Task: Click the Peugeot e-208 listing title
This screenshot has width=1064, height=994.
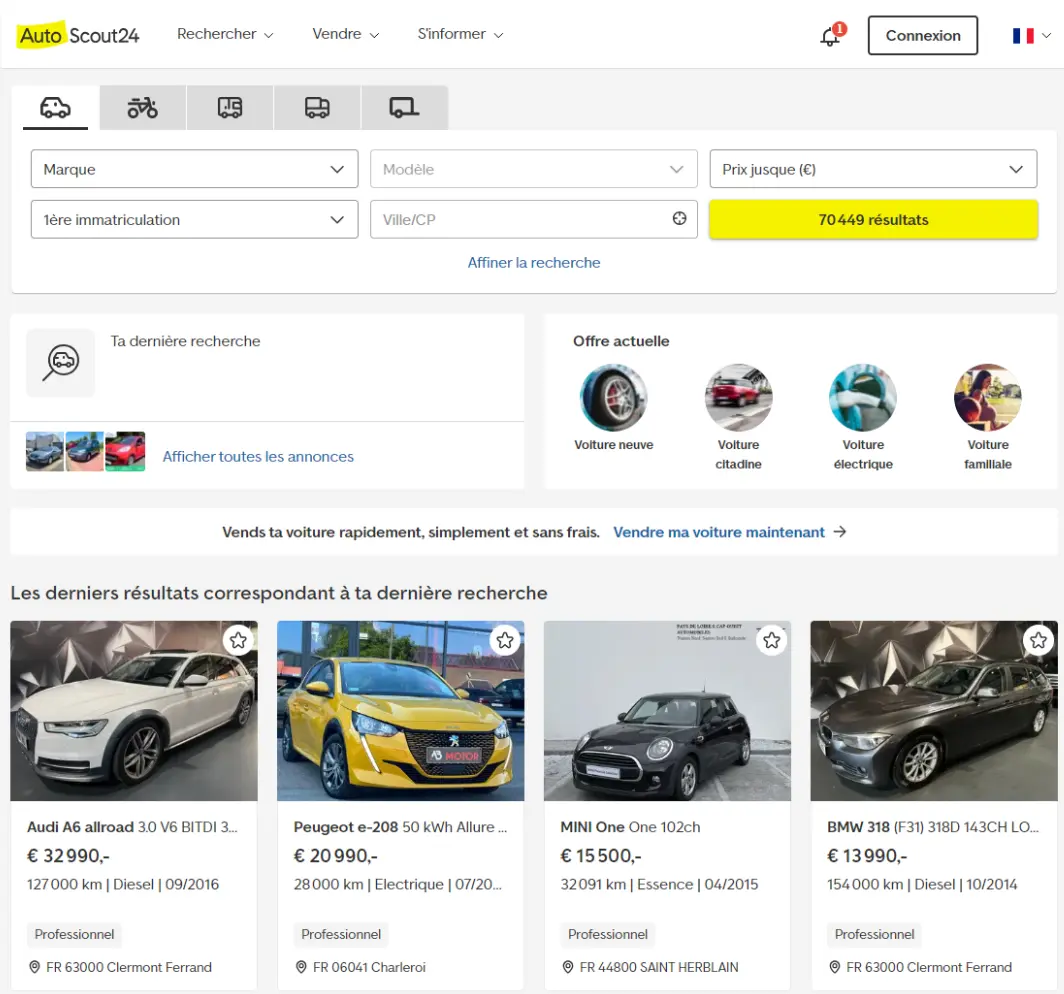Action: click(400, 827)
